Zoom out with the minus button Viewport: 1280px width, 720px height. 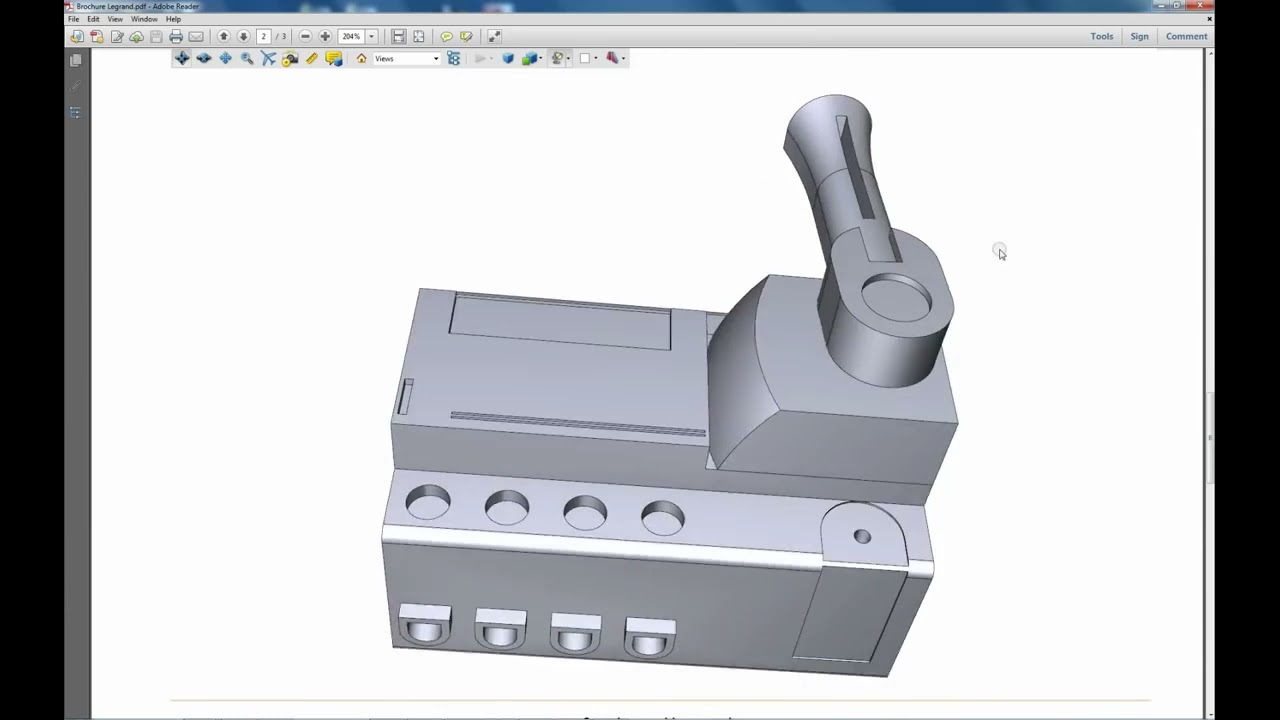click(x=306, y=36)
